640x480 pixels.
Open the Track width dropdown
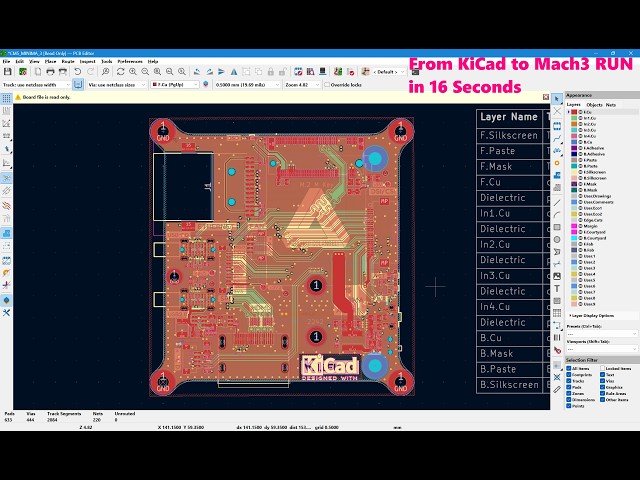click(36, 85)
